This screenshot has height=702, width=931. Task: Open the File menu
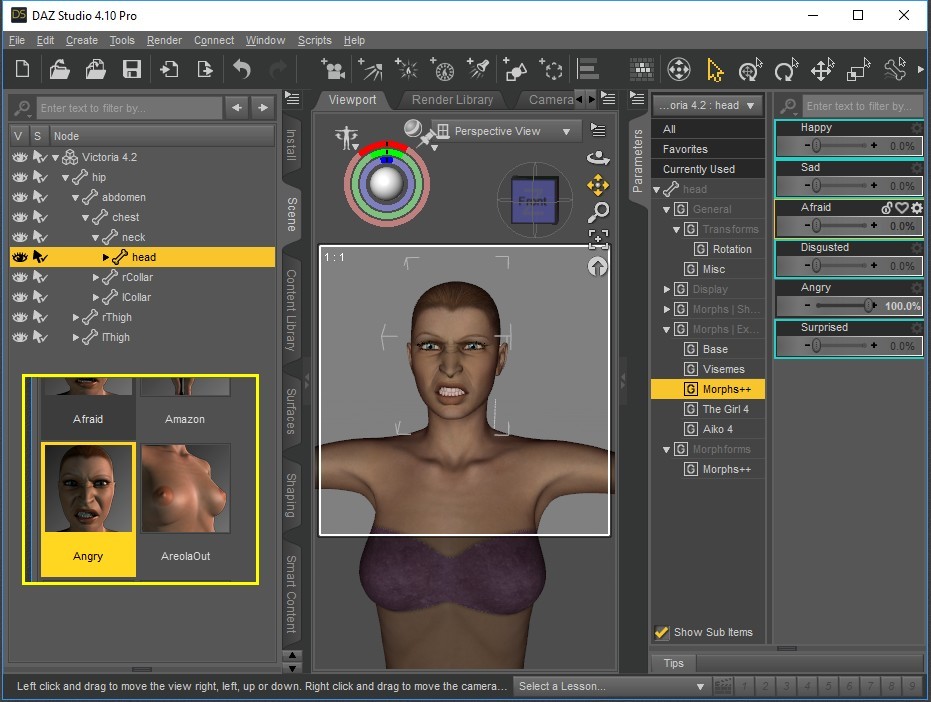pyautogui.click(x=17, y=40)
